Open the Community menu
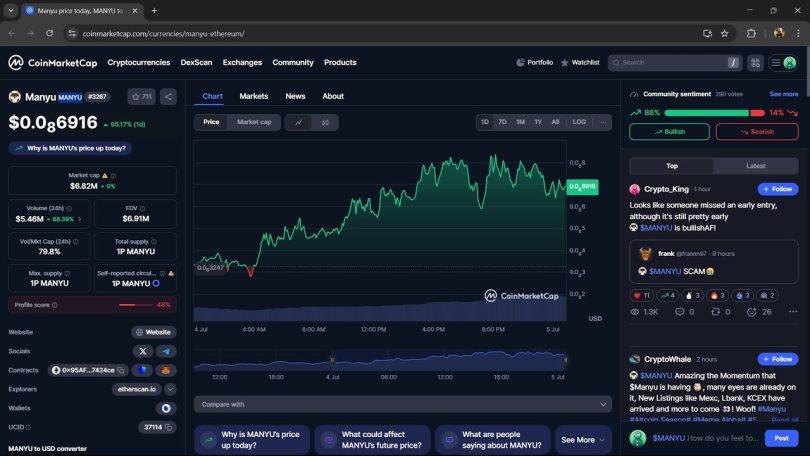 pos(293,62)
